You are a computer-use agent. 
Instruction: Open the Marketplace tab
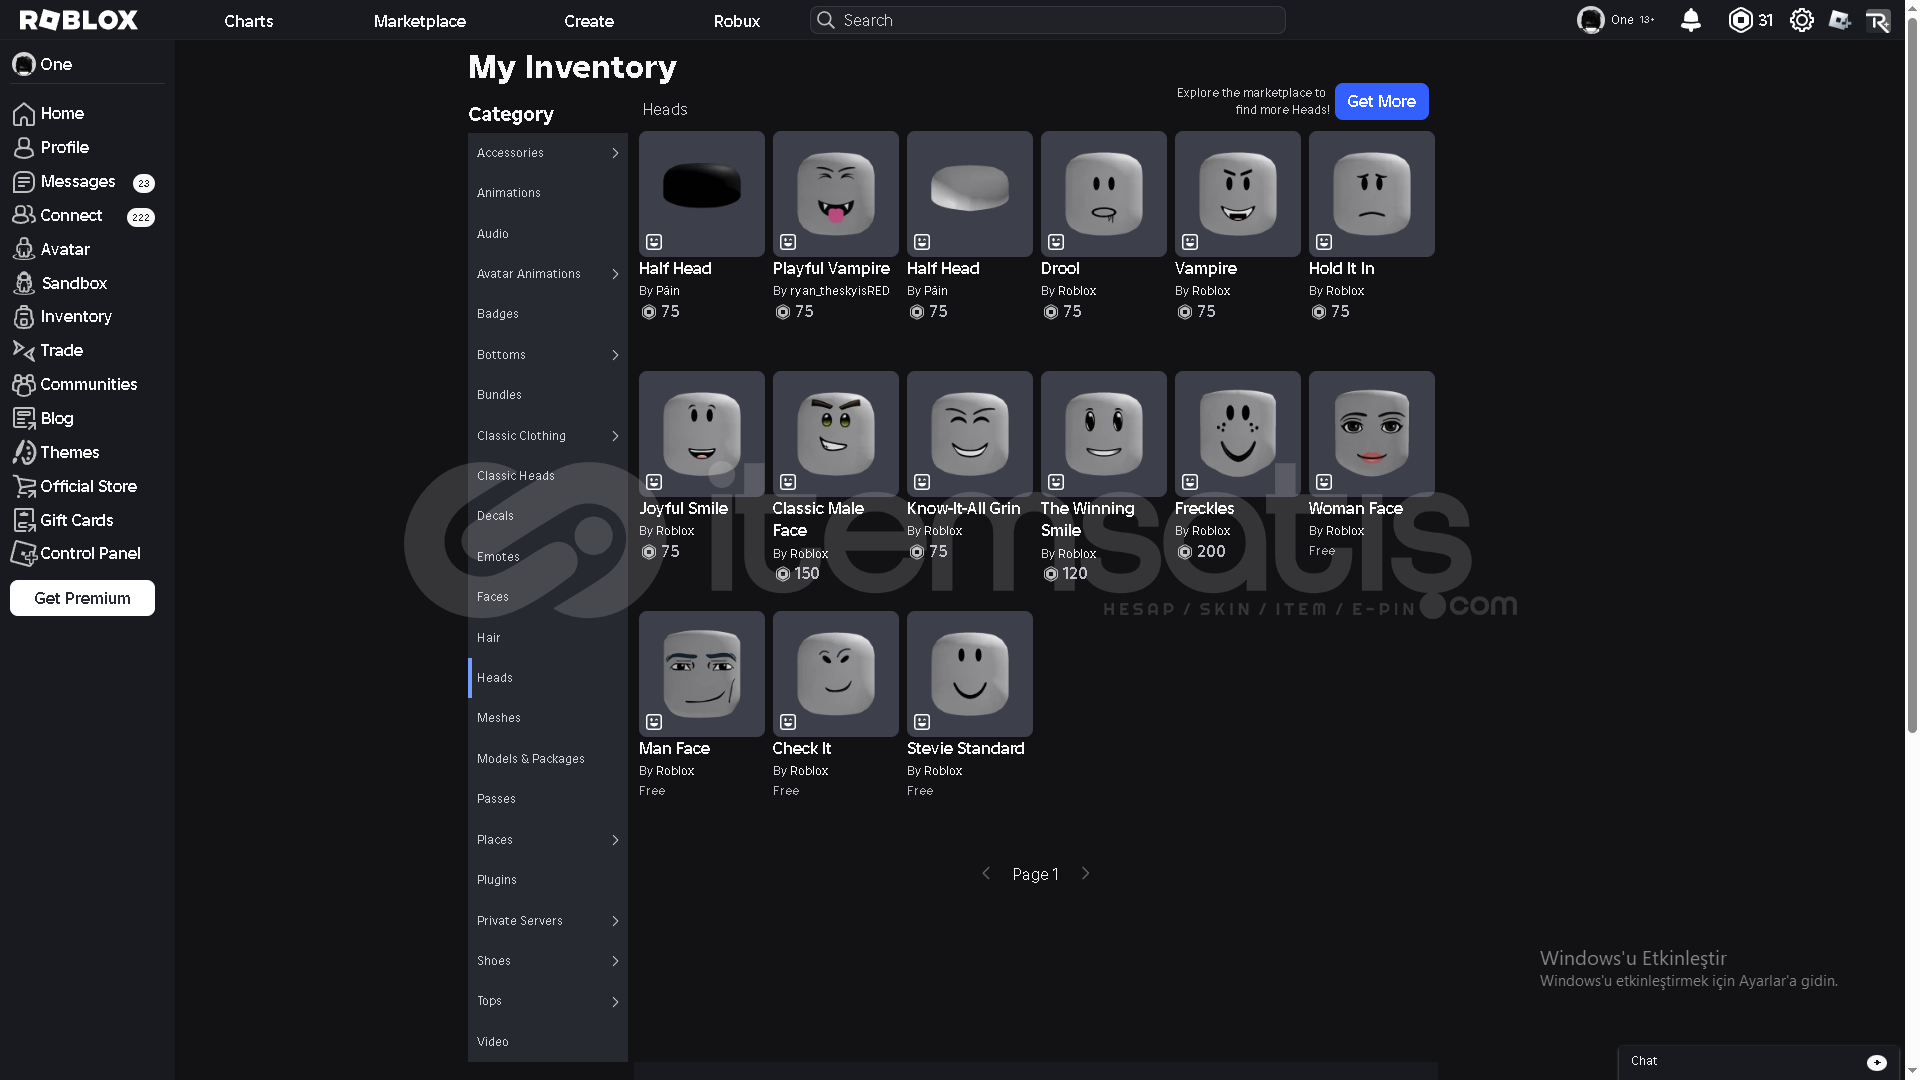(419, 21)
